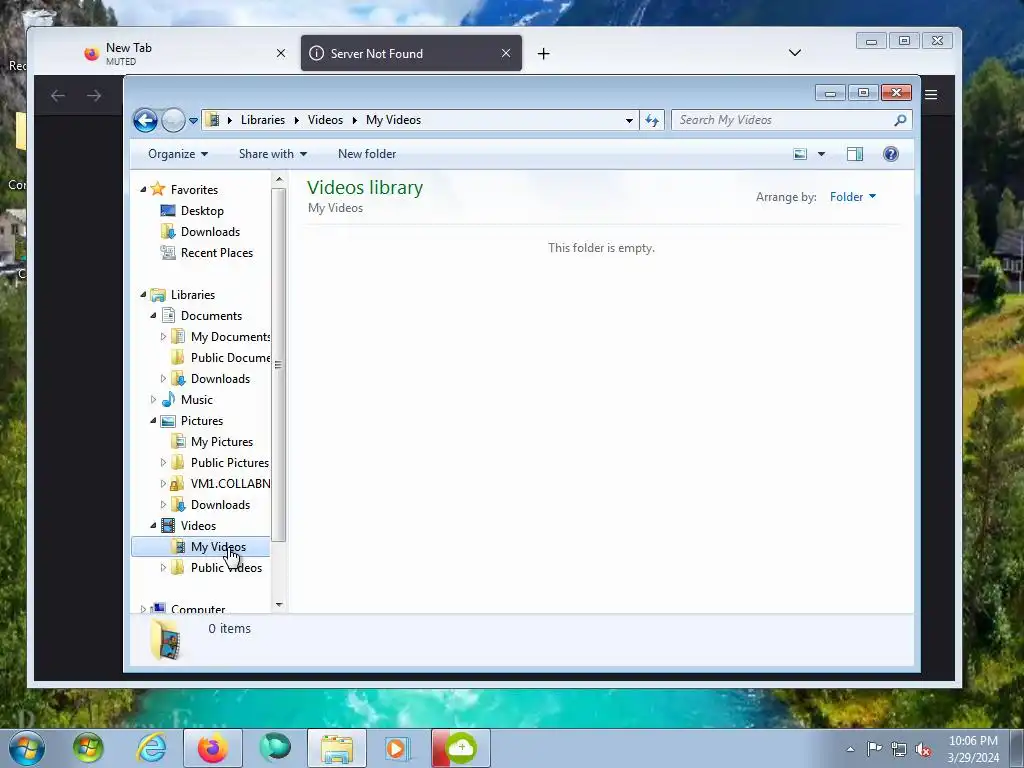Click the blue Help icon
1024x768 pixels.
pyautogui.click(x=891, y=154)
